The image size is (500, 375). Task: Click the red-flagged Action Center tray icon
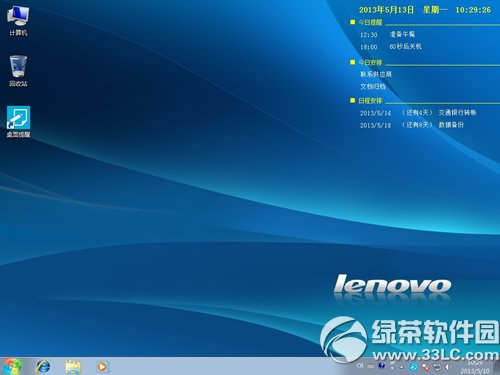click(x=426, y=367)
